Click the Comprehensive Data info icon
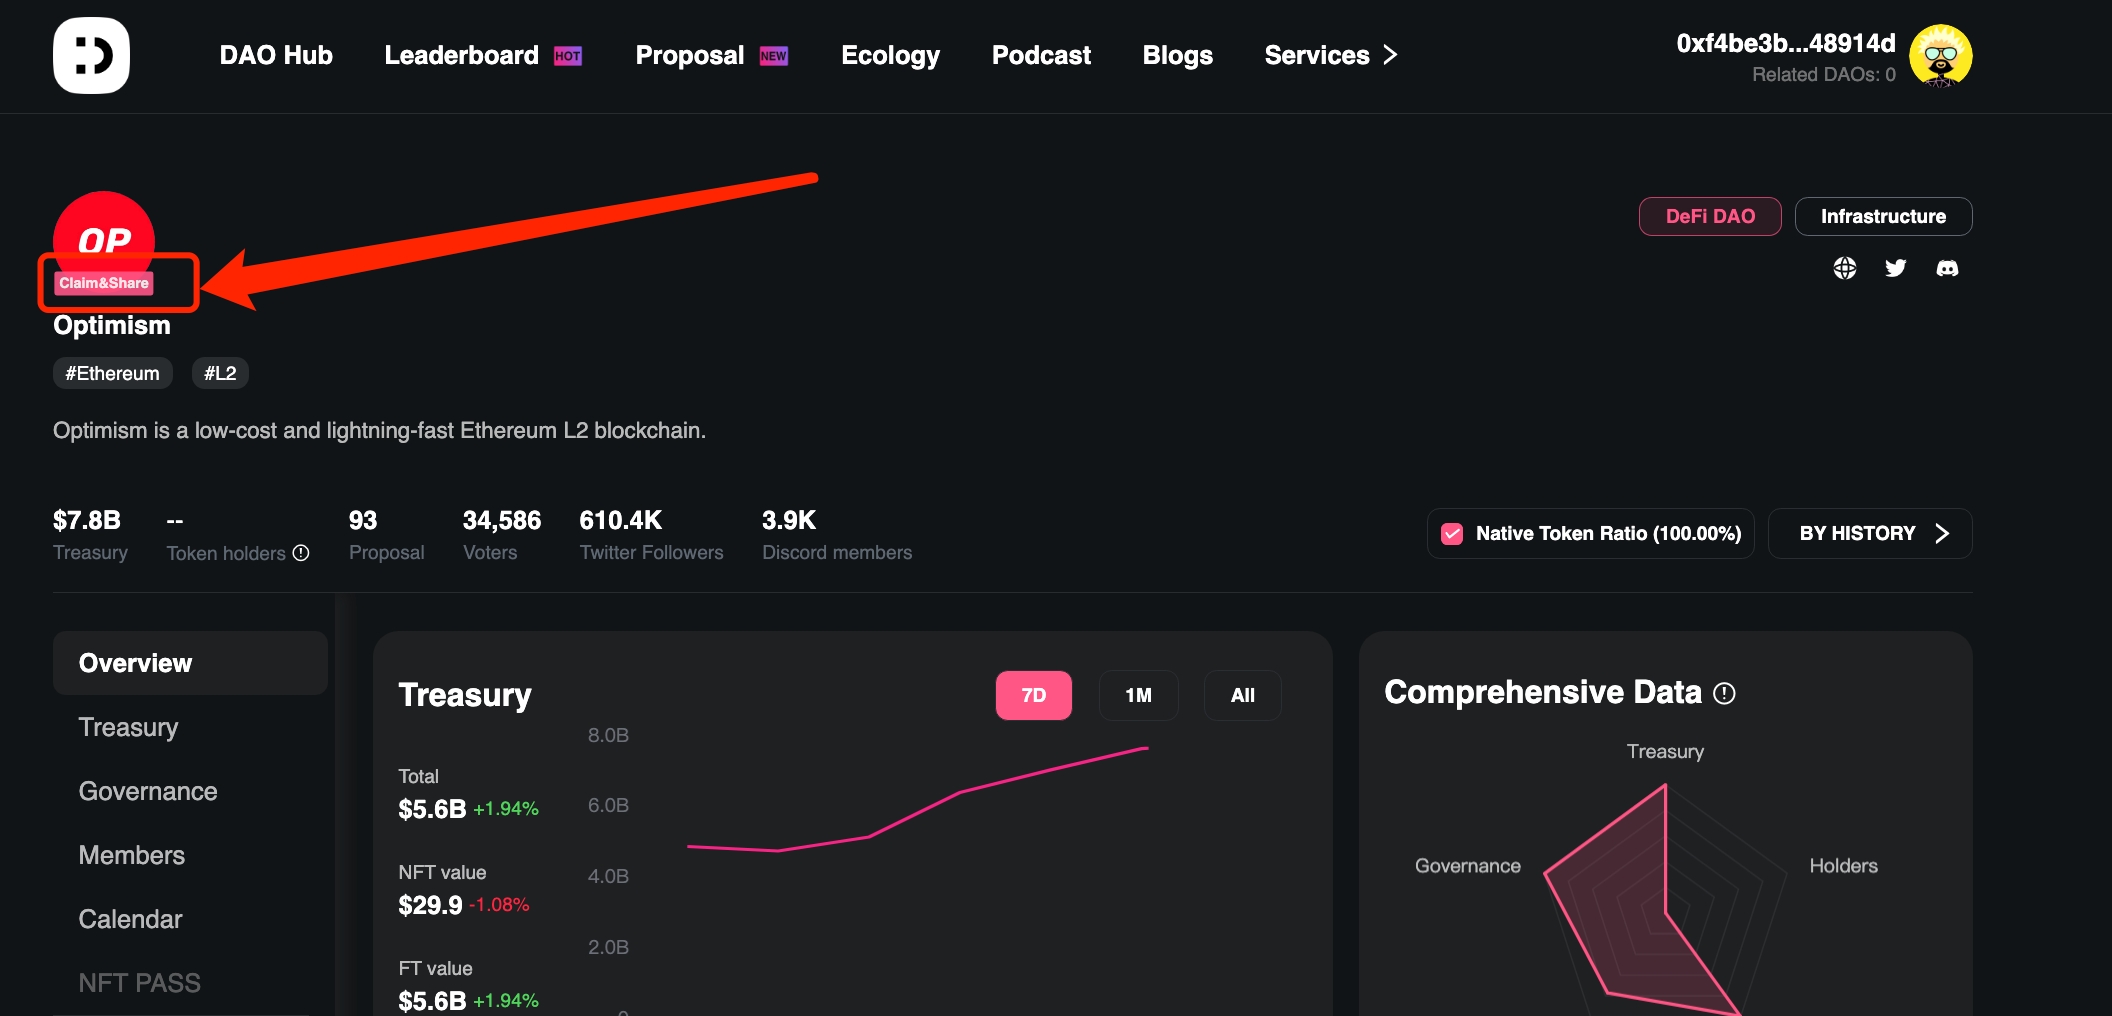 (x=1725, y=693)
